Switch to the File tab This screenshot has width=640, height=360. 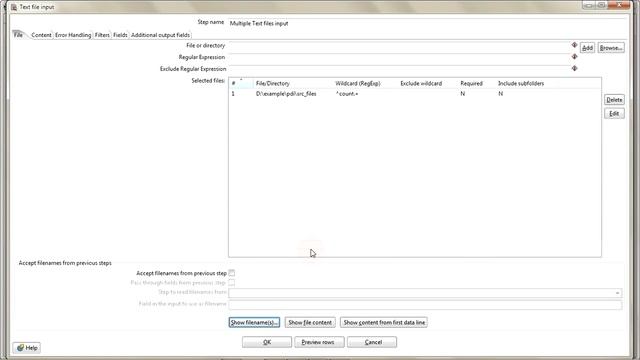(x=18, y=35)
